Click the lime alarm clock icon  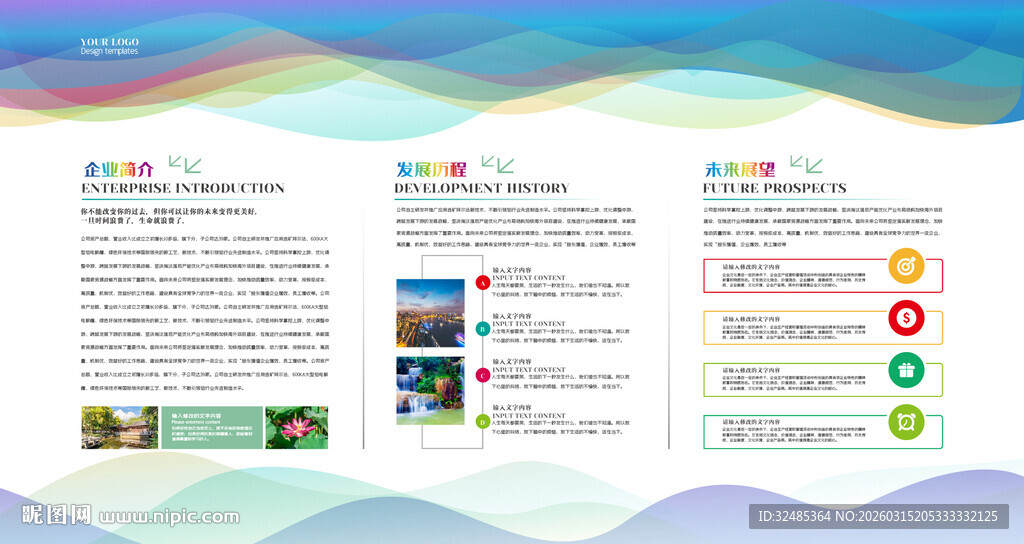906,422
